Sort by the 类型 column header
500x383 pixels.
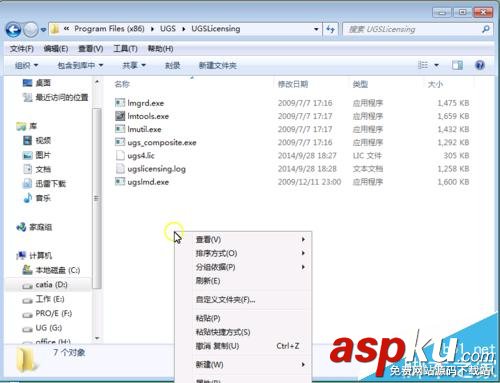click(x=360, y=84)
